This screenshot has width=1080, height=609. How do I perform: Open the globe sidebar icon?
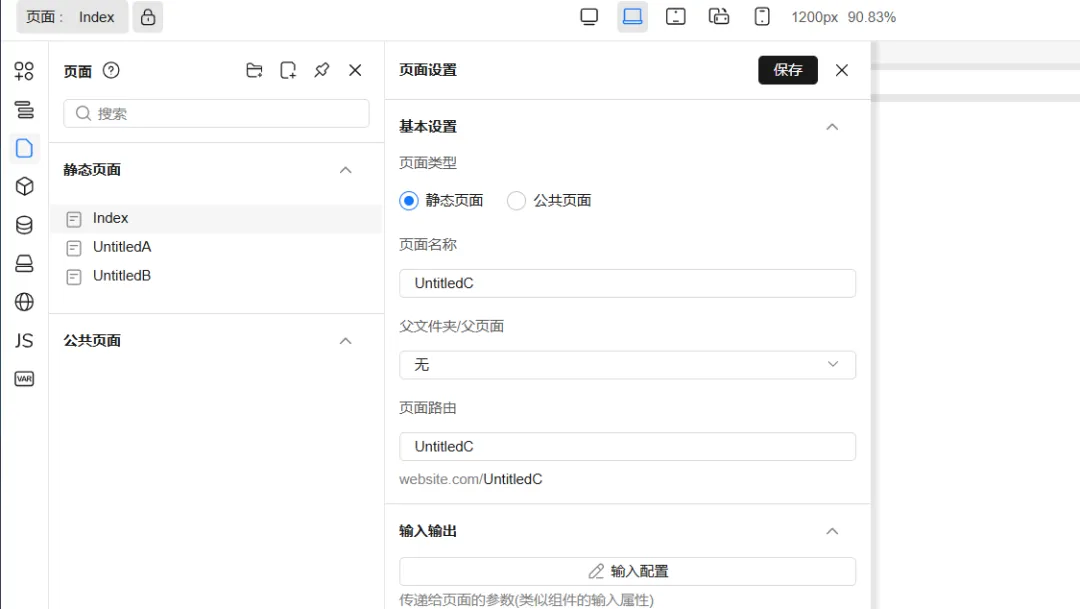(24, 302)
